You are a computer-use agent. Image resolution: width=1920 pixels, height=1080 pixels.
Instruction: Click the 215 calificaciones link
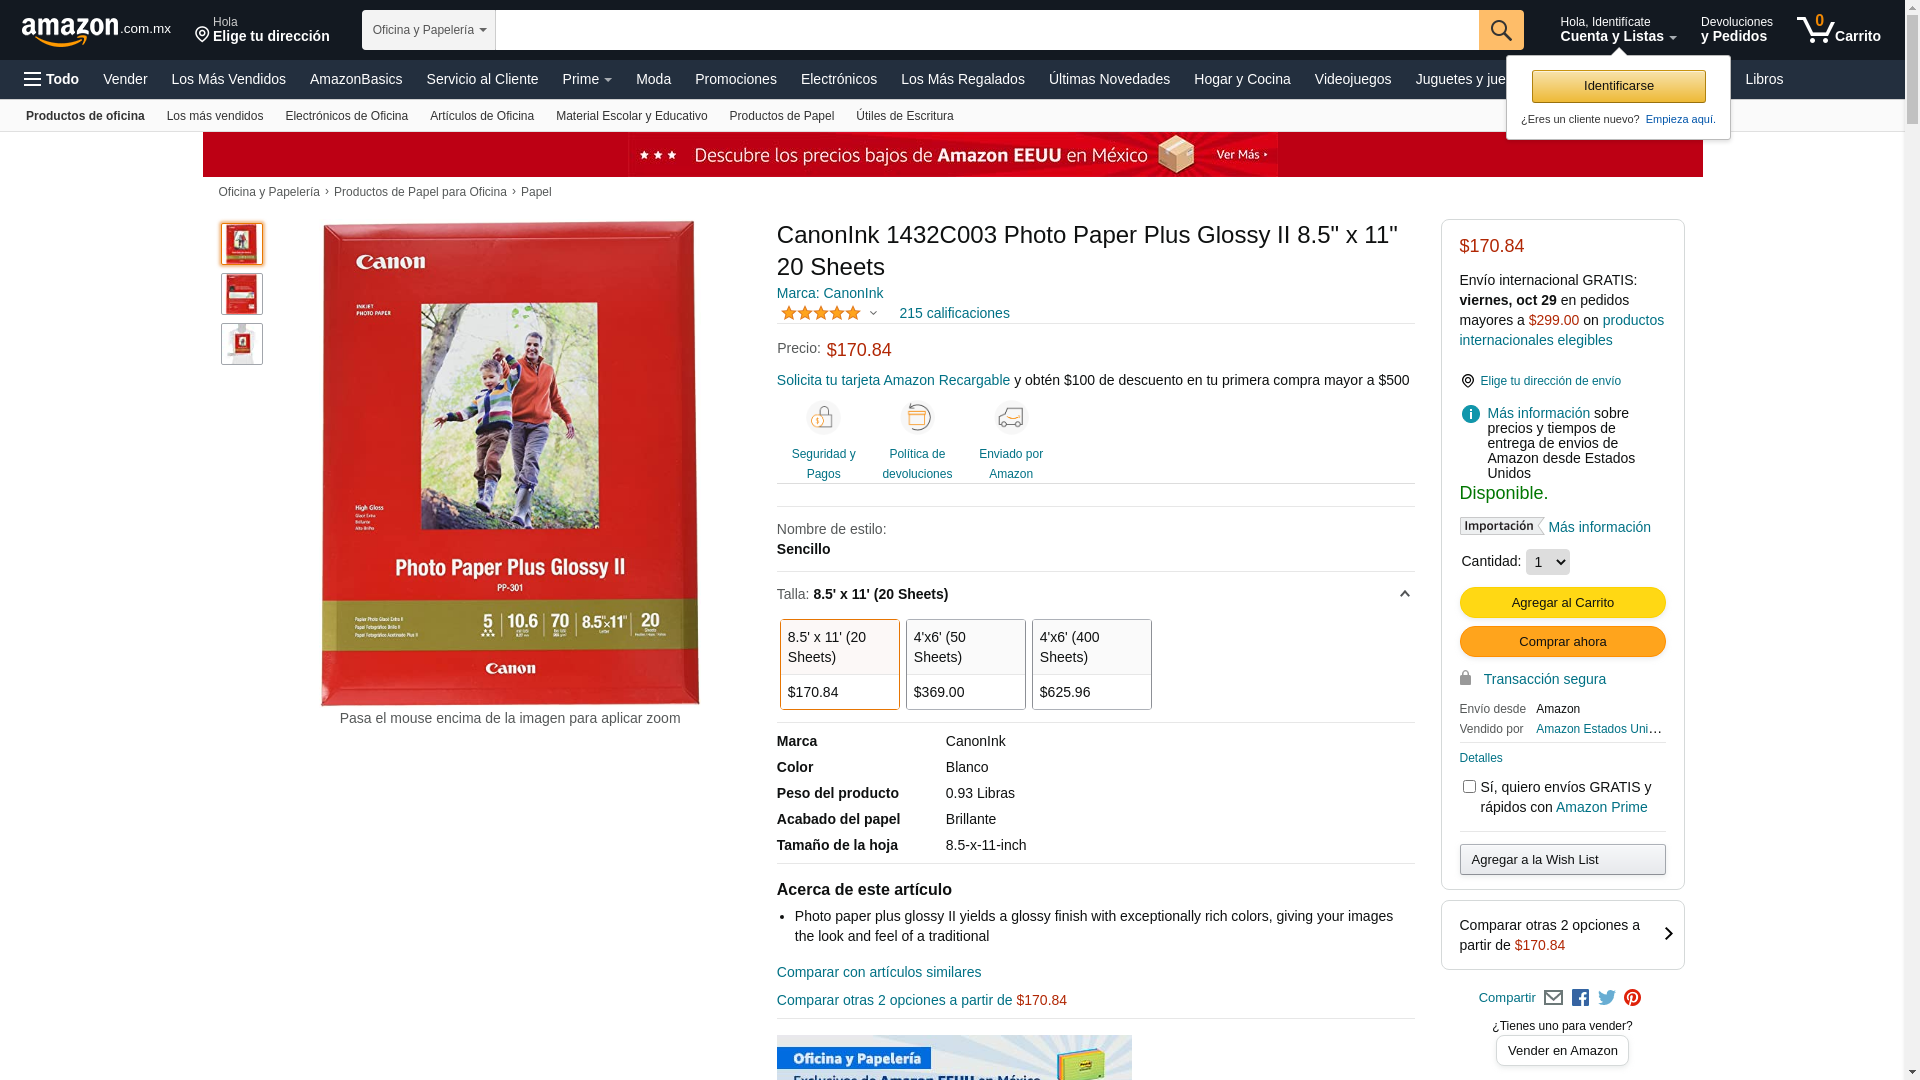(954, 313)
